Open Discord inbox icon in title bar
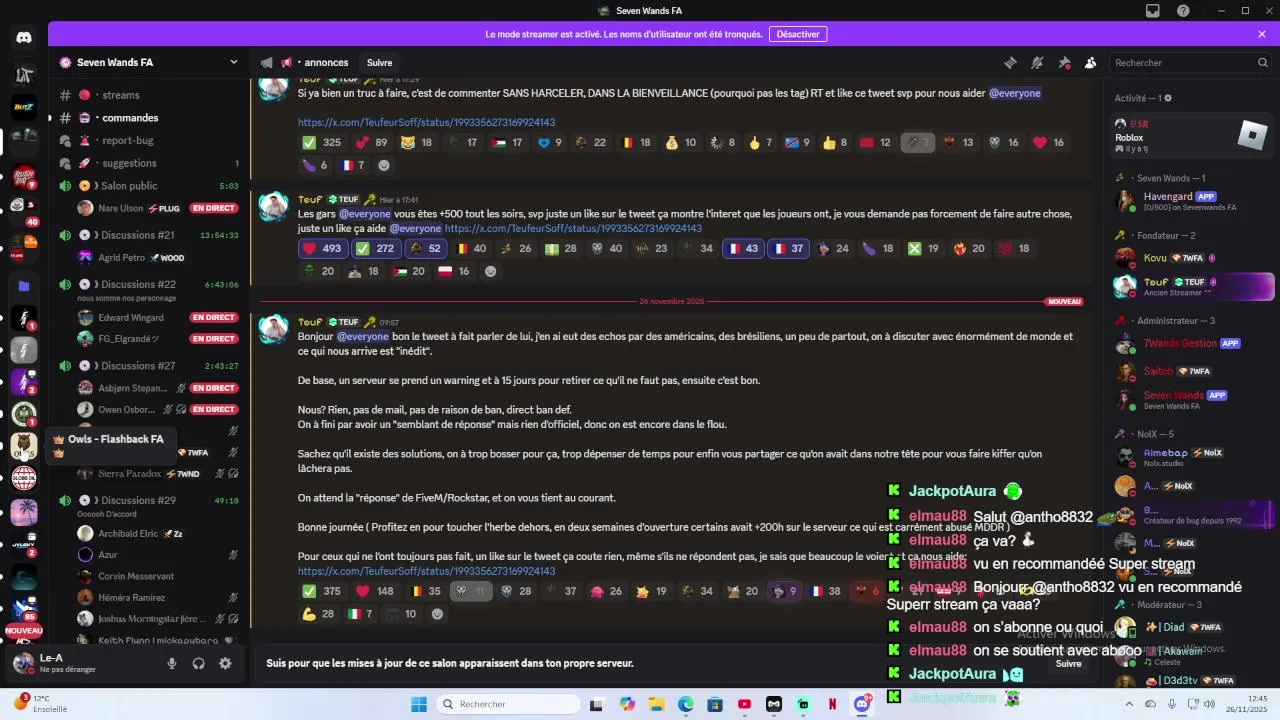This screenshot has width=1280, height=720. 1153,11
